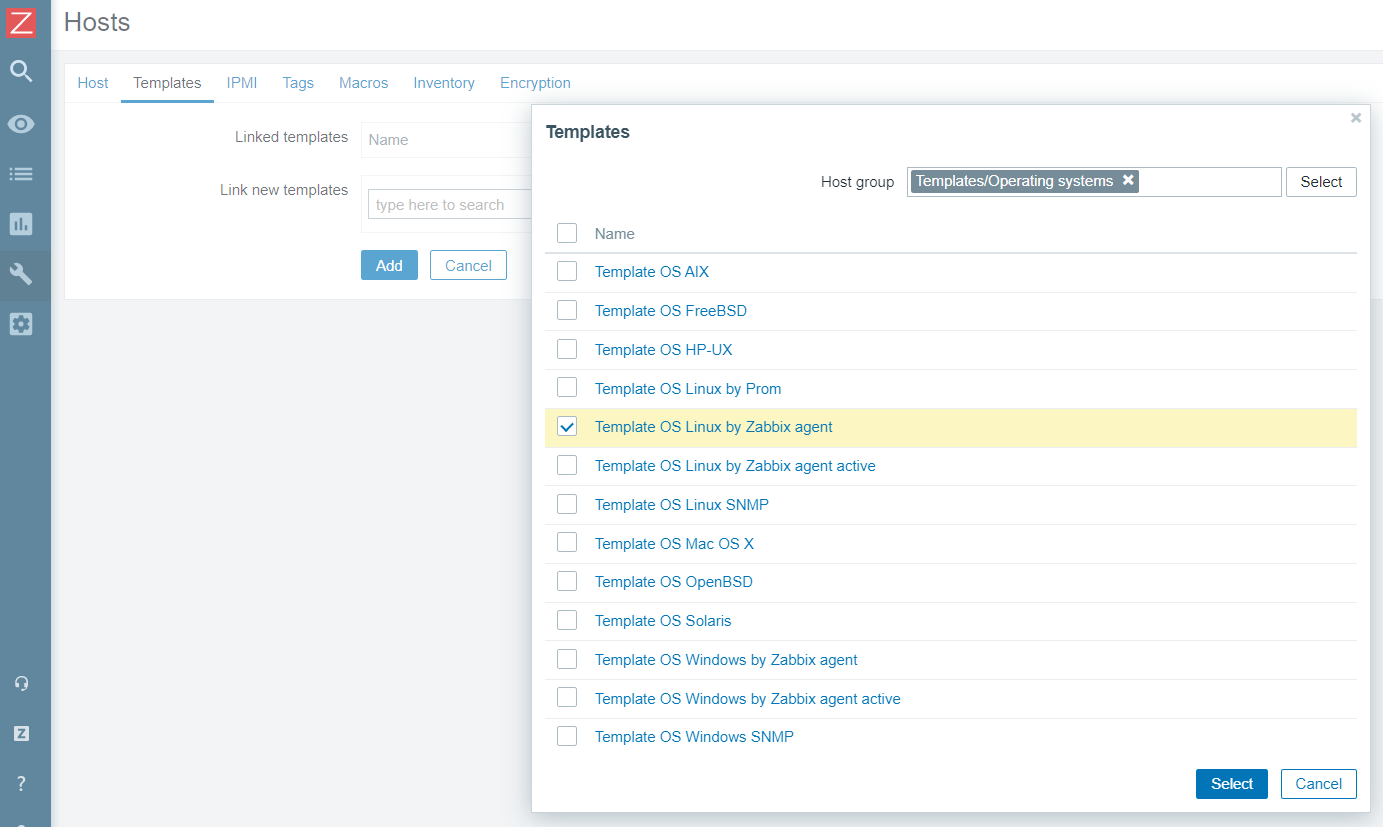1383x827 pixels.
Task: Open the Monitoring eye icon
Action: click(21, 124)
